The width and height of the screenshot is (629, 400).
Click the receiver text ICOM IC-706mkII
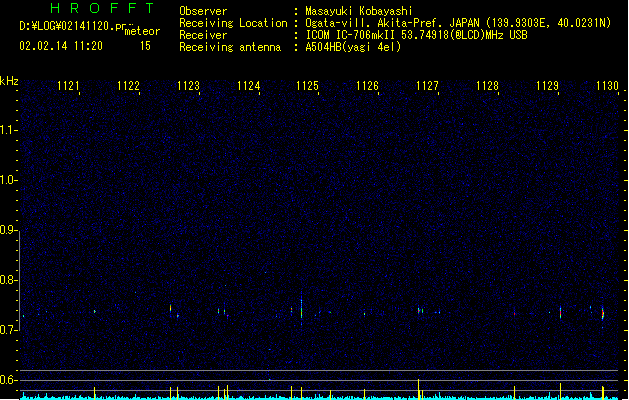351,35
